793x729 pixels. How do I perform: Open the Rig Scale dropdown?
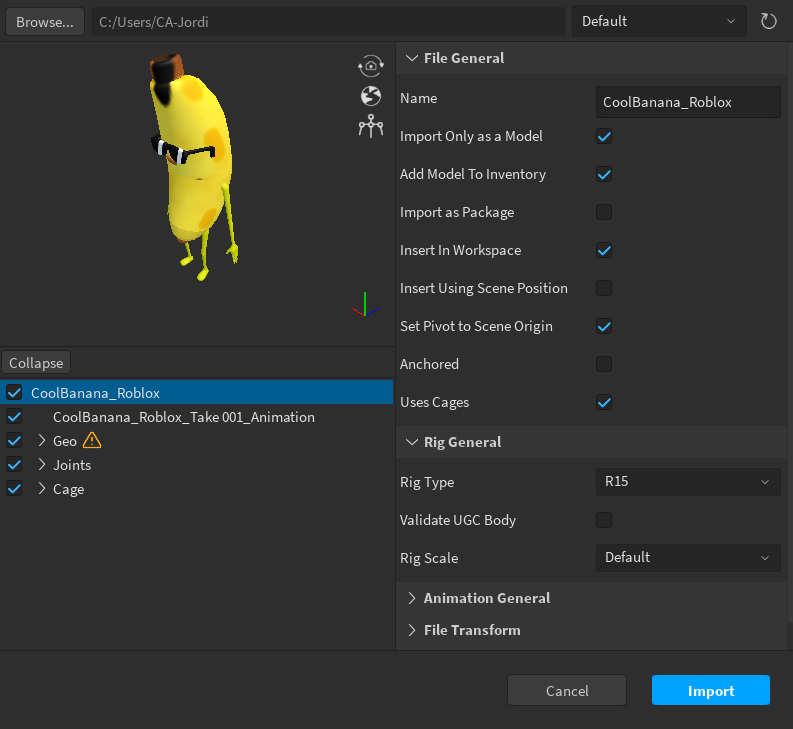[688, 558]
